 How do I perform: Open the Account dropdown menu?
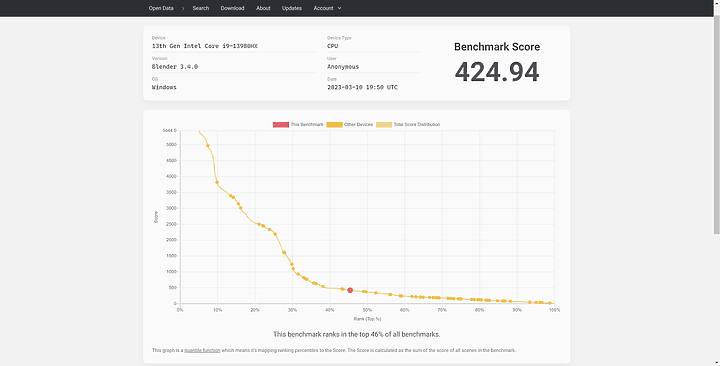pyautogui.click(x=327, y=8)
